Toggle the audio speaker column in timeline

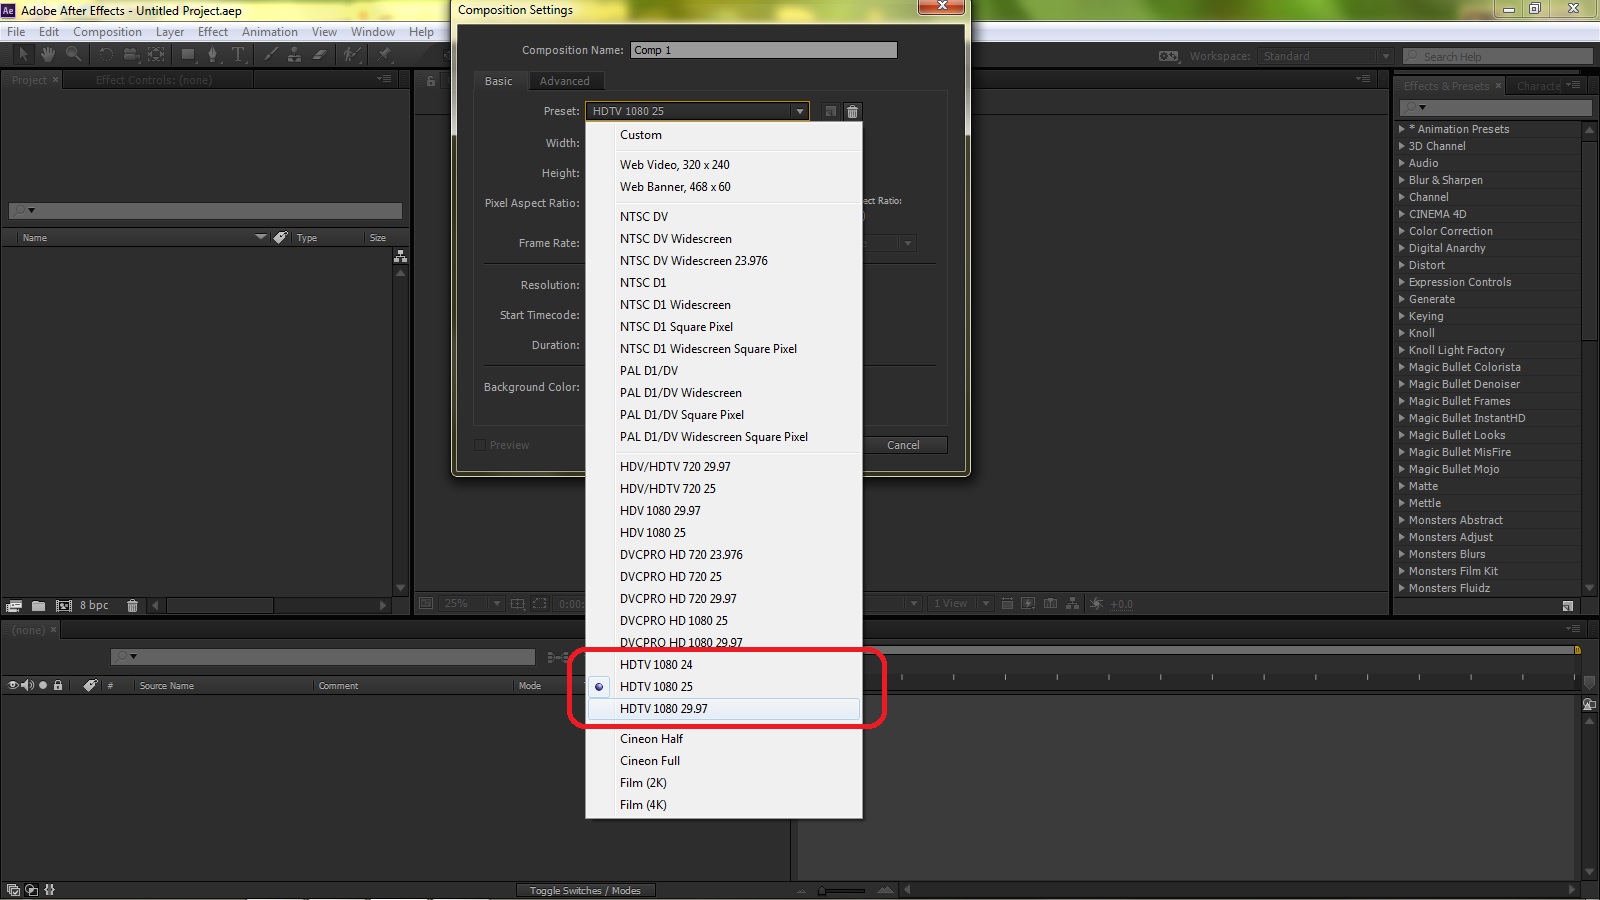click(27, 685)
